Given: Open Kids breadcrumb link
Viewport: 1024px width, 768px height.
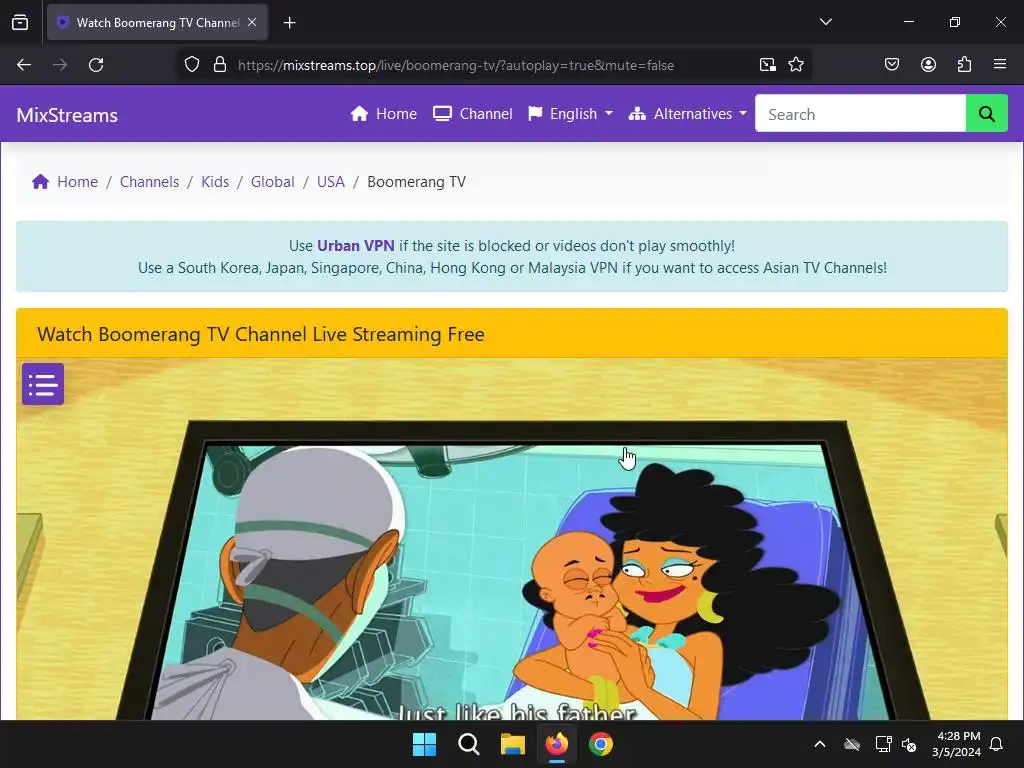Looking at the screenshot, I should 215,182.
